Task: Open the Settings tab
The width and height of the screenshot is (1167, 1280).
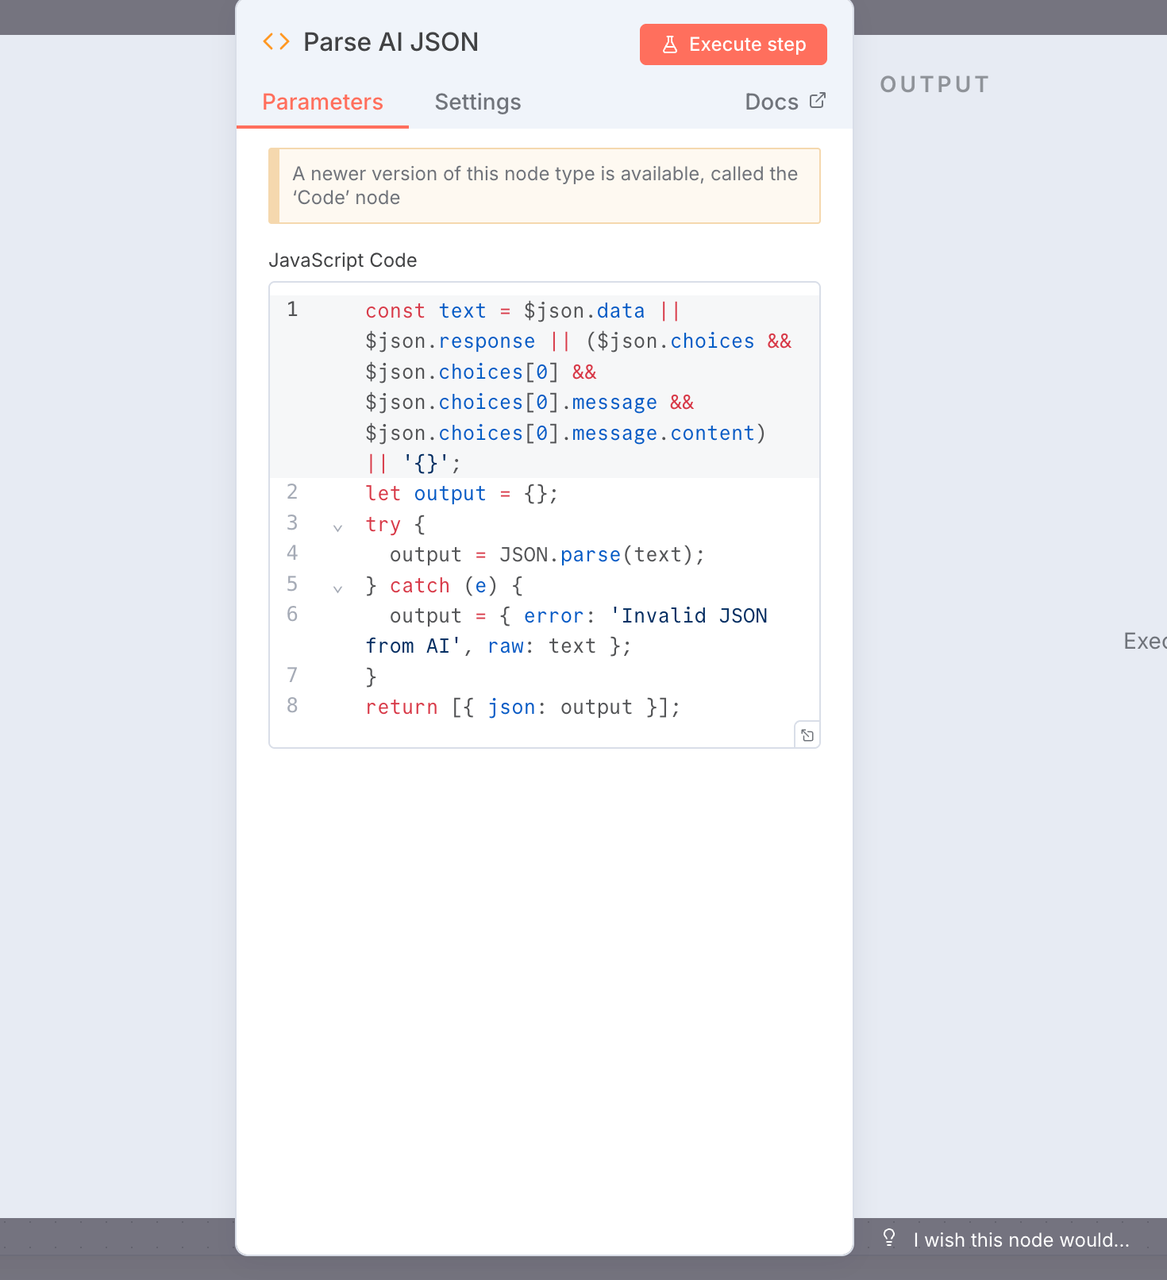Action: (477, 102)
